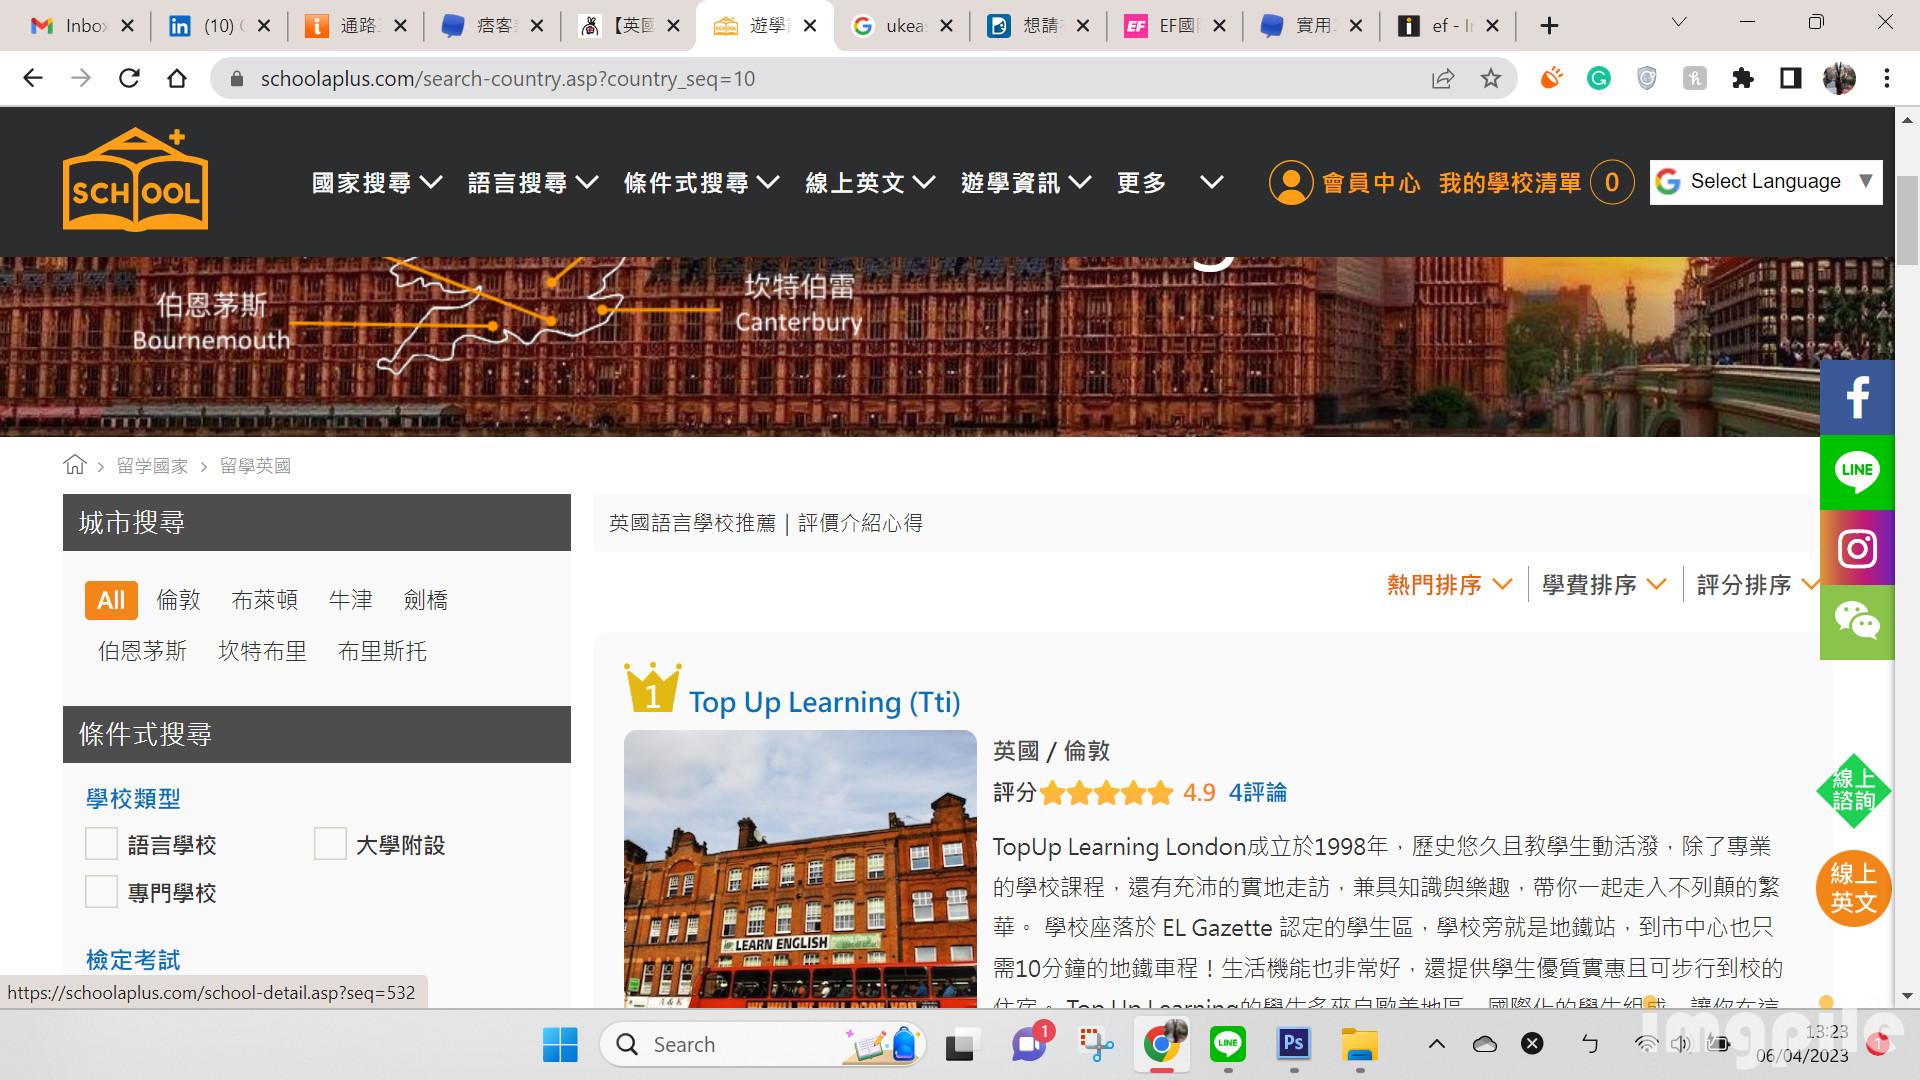Check the 語言學校 checkbox

point(101,844)
